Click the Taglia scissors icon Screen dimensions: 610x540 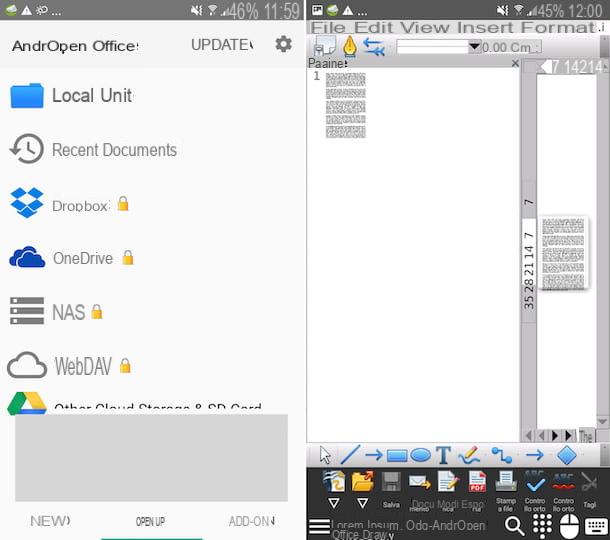[x=589, y=482]
